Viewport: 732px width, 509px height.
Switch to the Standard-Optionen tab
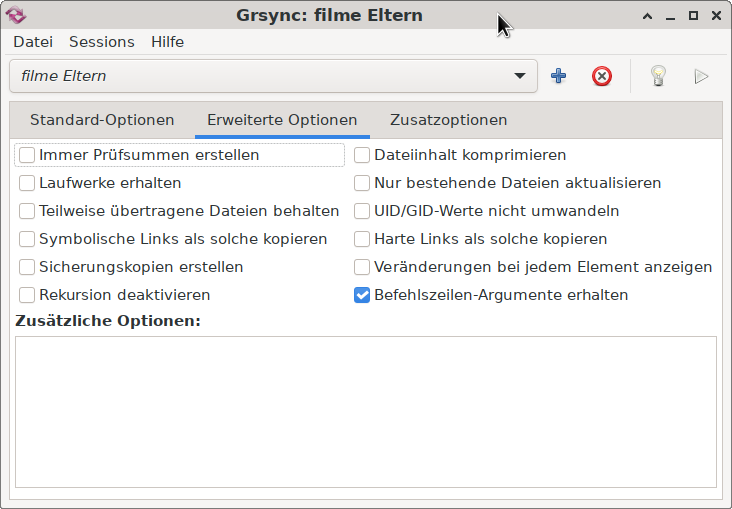[102, 120]
